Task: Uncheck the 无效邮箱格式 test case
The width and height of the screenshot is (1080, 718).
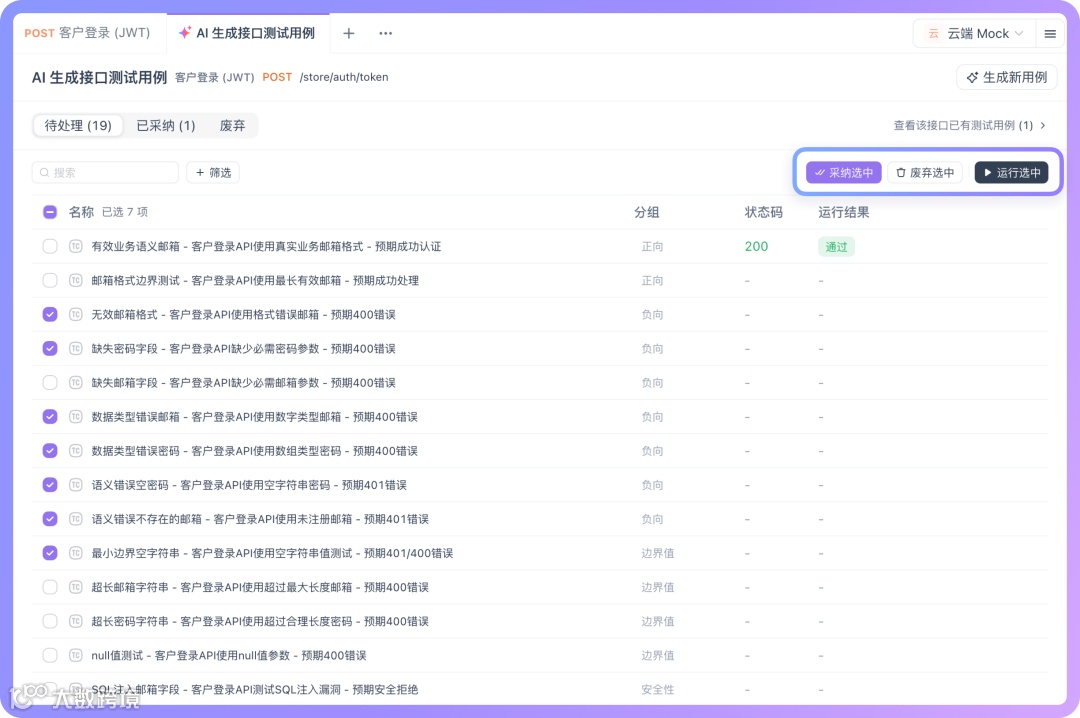Action: coord(50,314)
